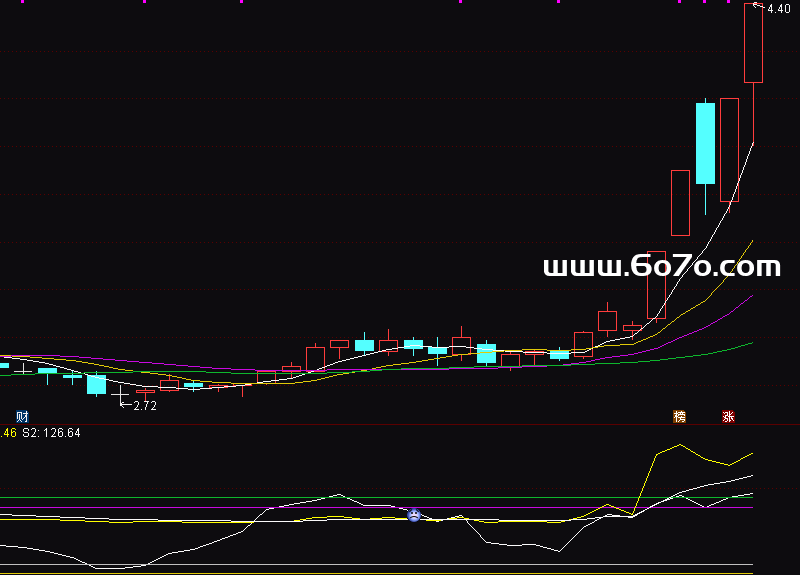Click the white indicator line's lowest trough

click(108, 568)
